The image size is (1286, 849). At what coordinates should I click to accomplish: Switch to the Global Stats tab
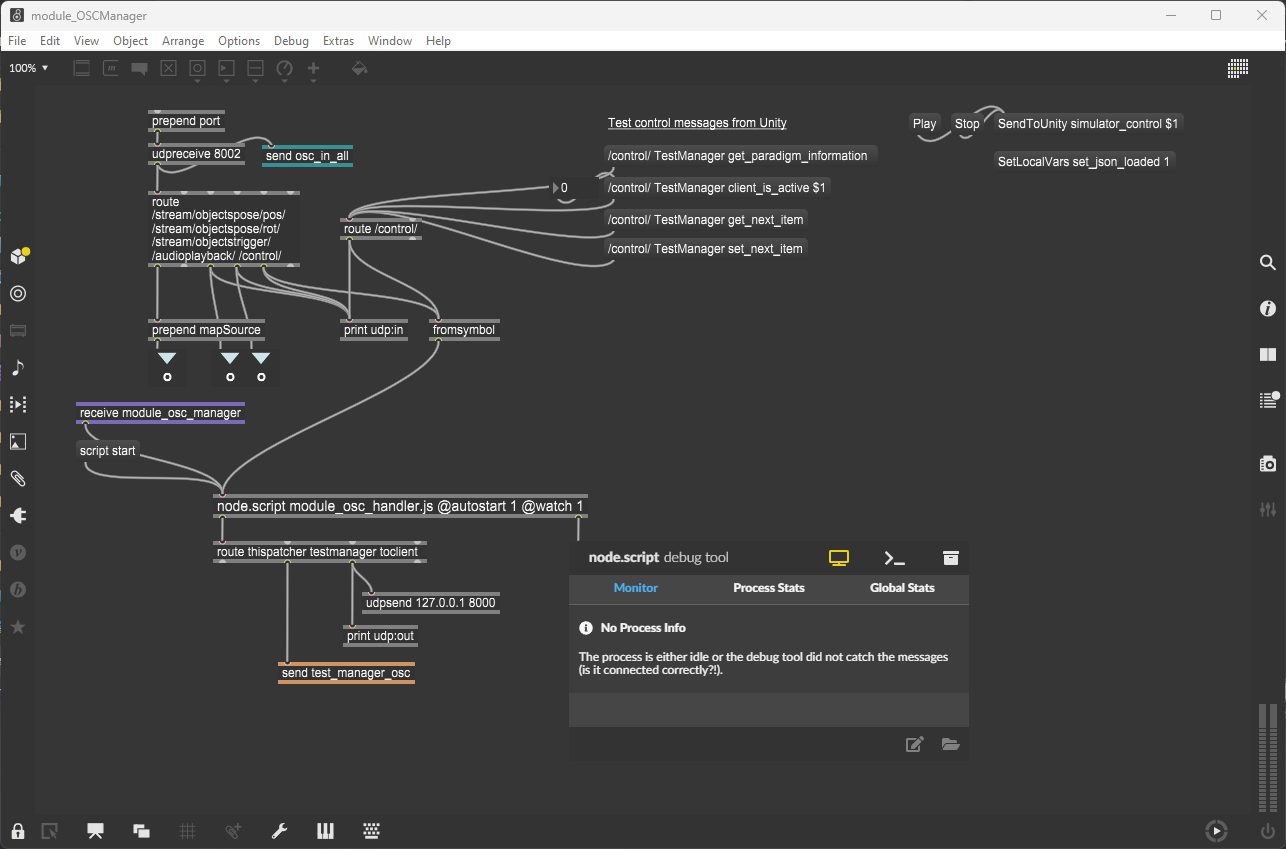pos(902,588)
